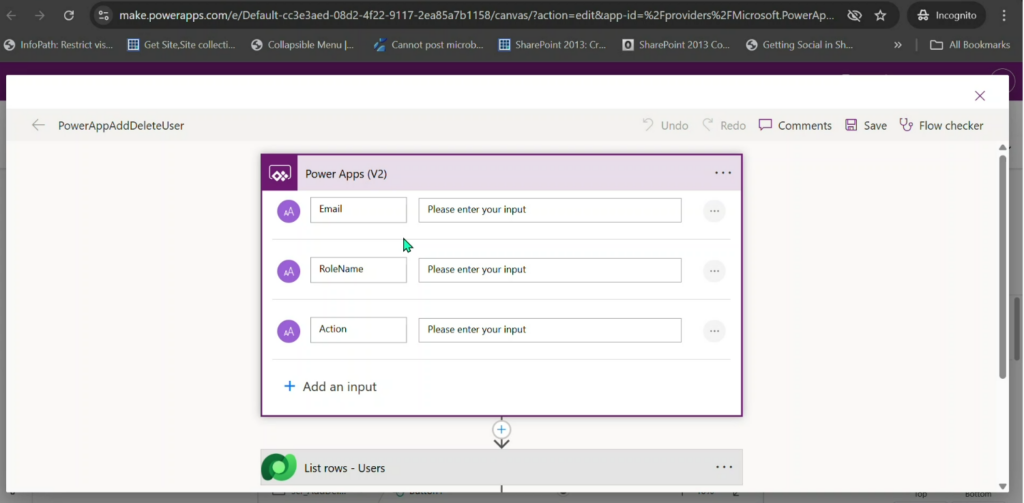Save the flow
This screenshot has width=1024, height=503.
pyautogui.click(x=866, y=125)
